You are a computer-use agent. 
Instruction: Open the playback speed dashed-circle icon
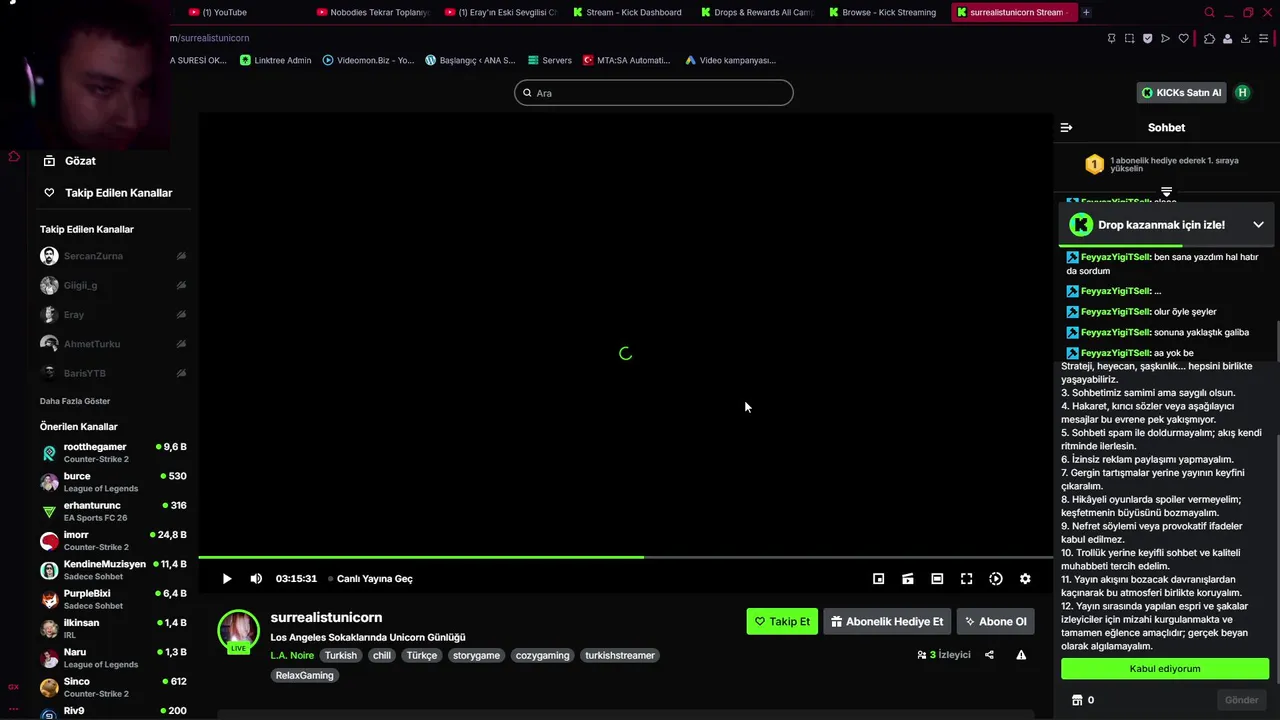[996, 579]
